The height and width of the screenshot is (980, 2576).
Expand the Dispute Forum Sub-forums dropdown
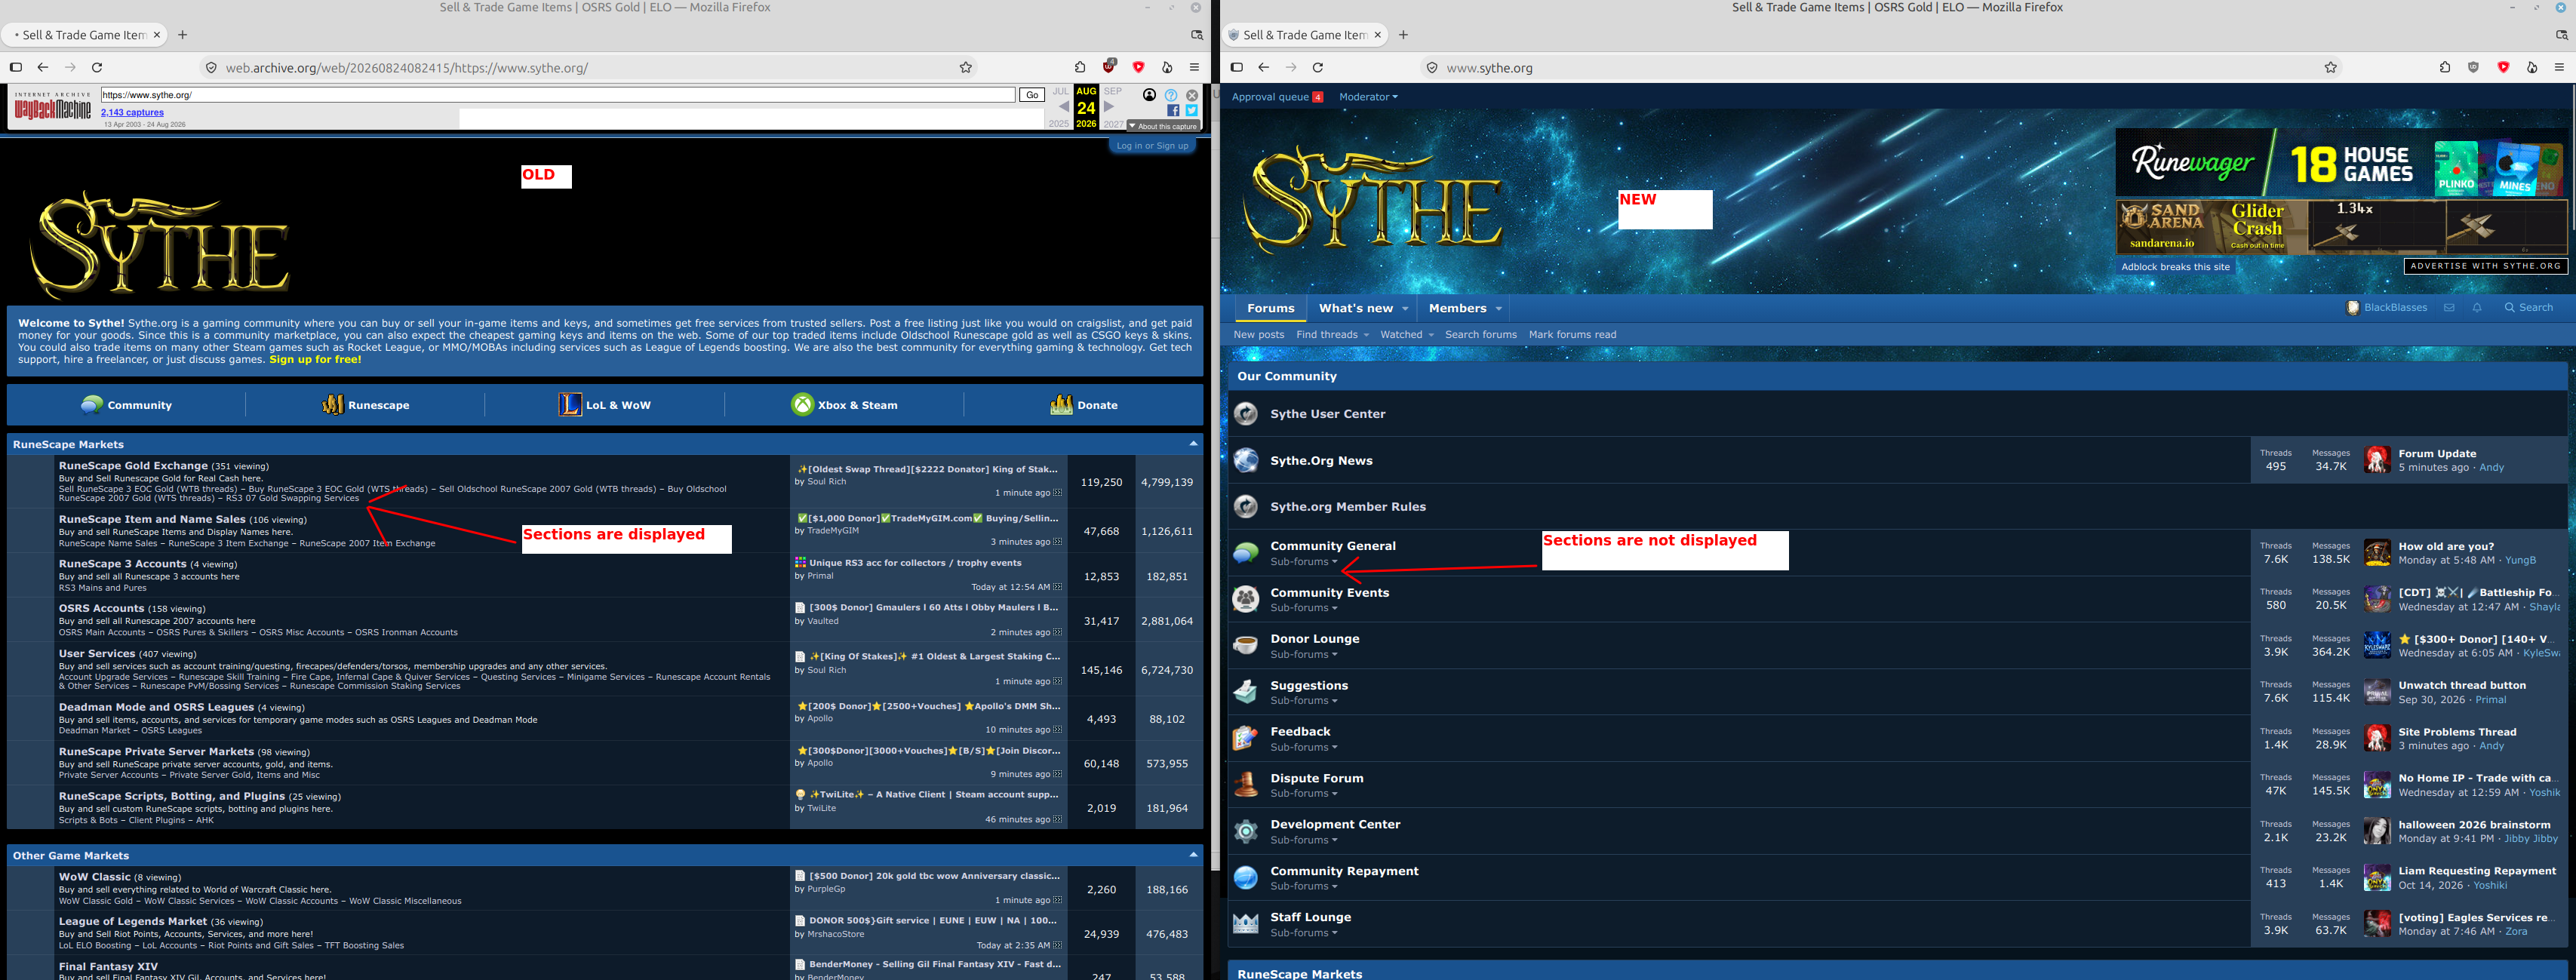(x=1303, y=794)
